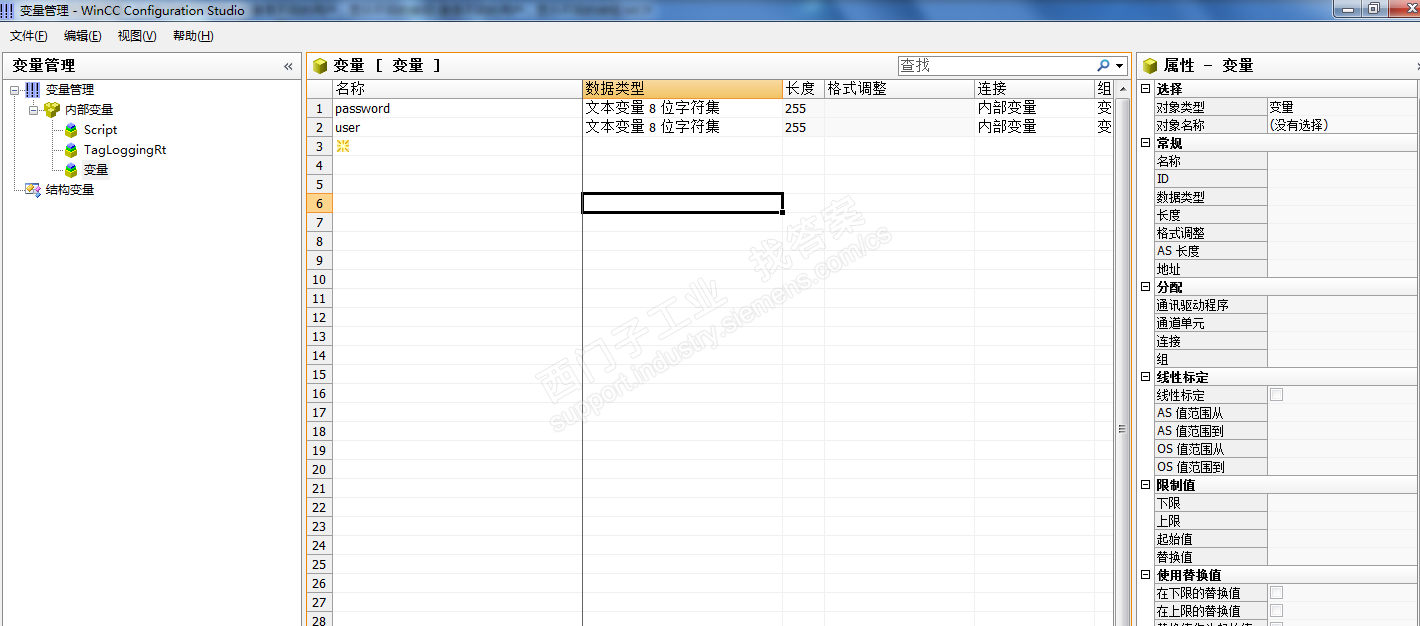Click the Script tag group icon
This screenshot has width=1420, height=626.
[x=71, y=130]
